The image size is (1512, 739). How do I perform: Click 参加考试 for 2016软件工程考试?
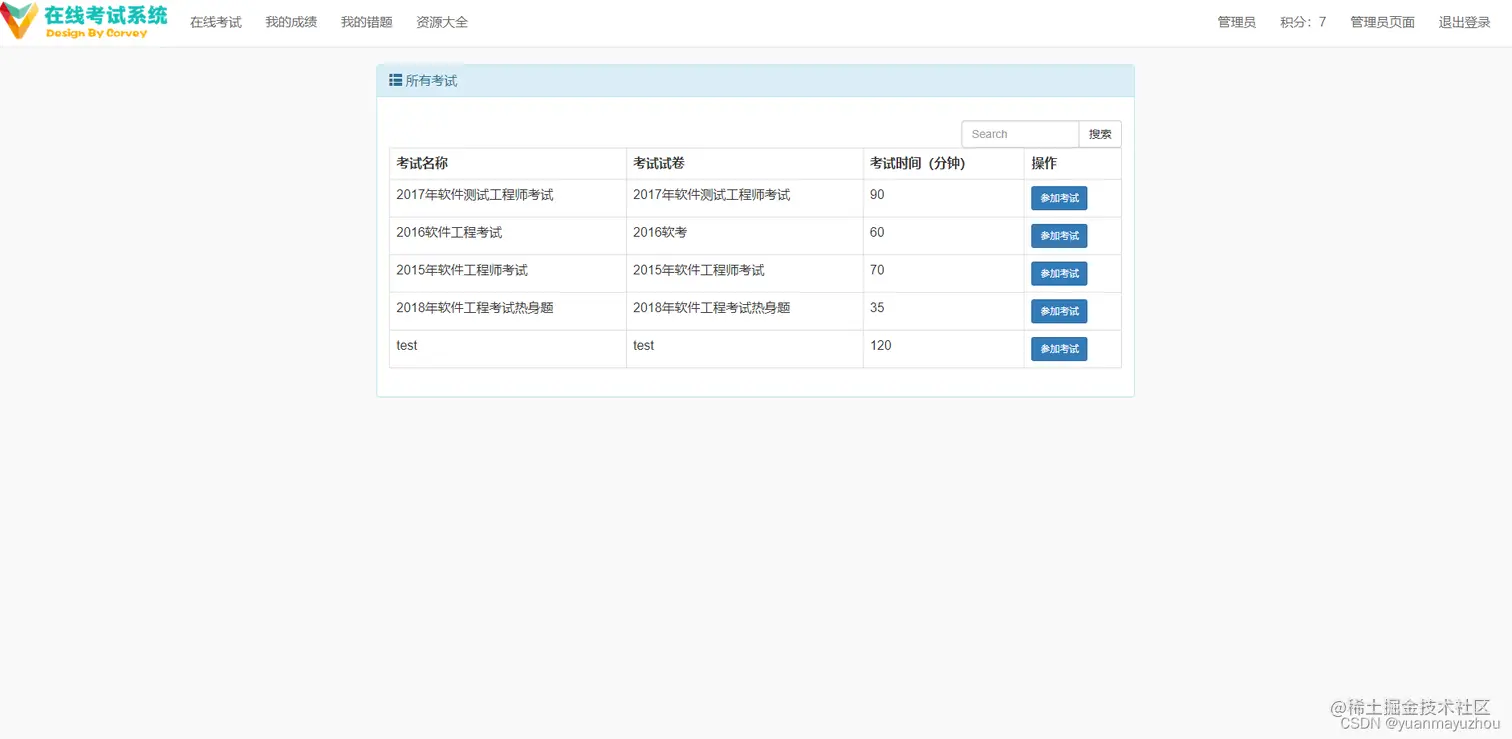(x=1059, y=236)
